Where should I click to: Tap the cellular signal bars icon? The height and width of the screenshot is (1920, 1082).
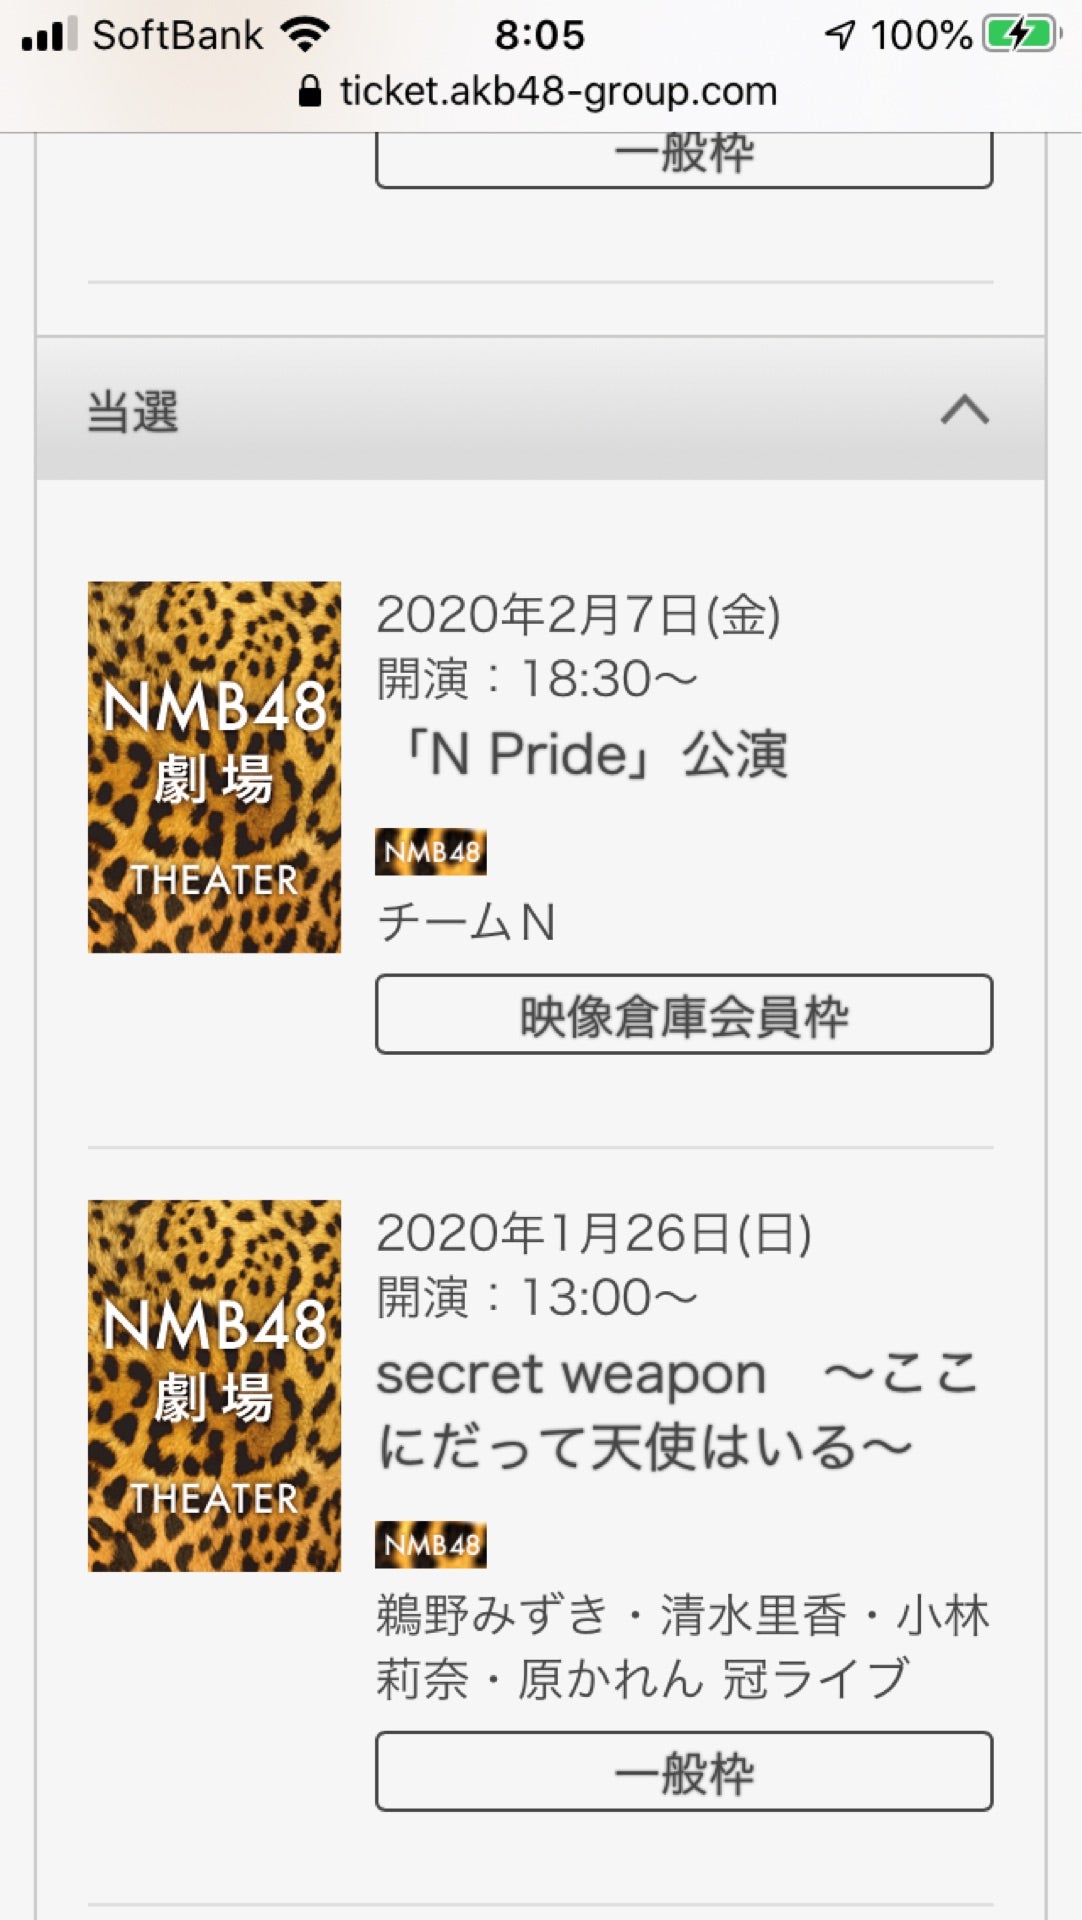pos(49,35)
